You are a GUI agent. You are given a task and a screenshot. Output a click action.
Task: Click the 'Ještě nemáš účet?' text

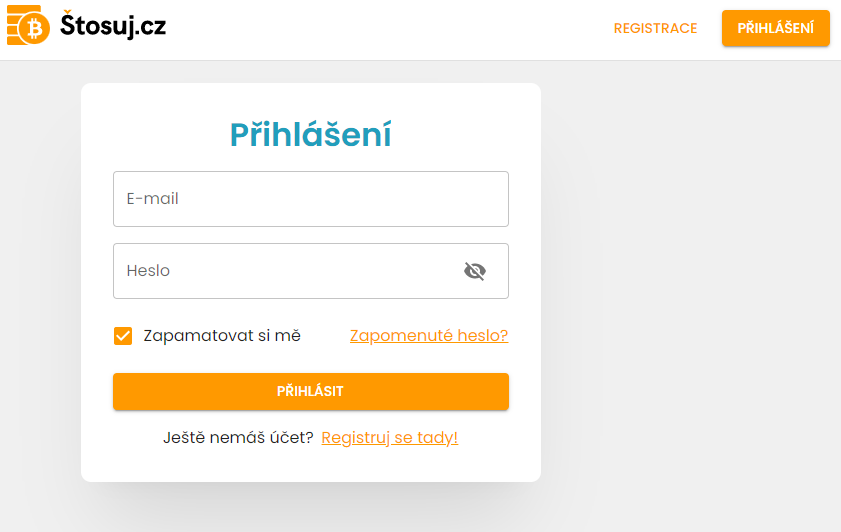tap(238, 438)
